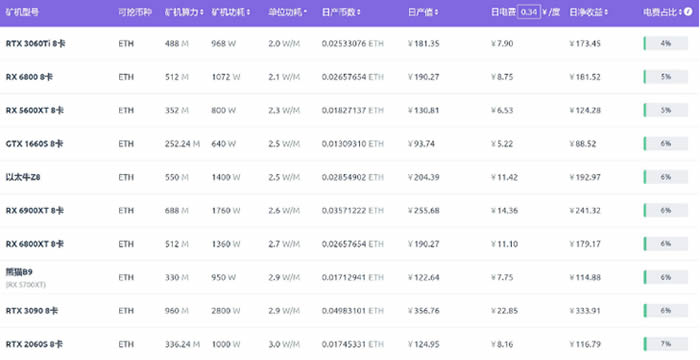This screenshot has height=360, width=700.
Task: Select the ¥122.64 daily output value
Action: click(x=424, y=277)
